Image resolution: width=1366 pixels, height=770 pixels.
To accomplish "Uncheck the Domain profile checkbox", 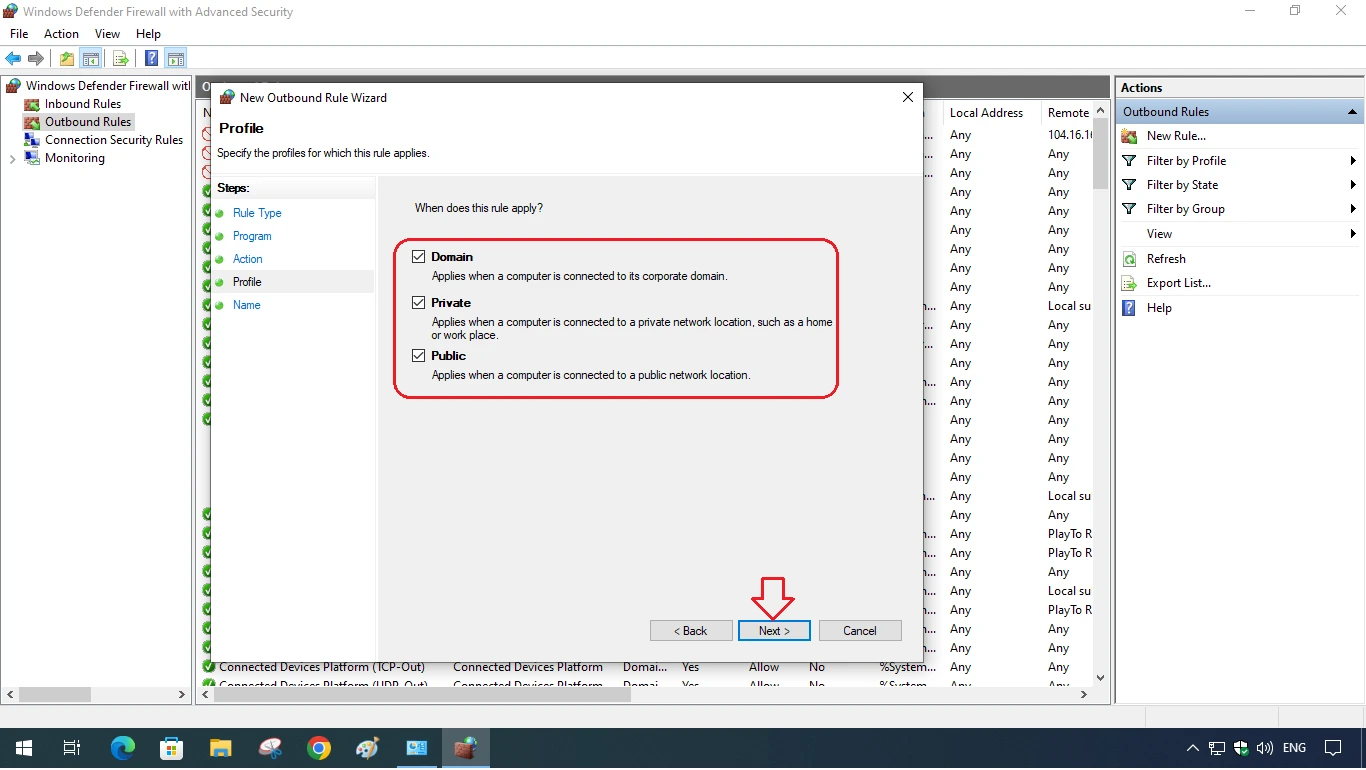I will pos(419,255).
